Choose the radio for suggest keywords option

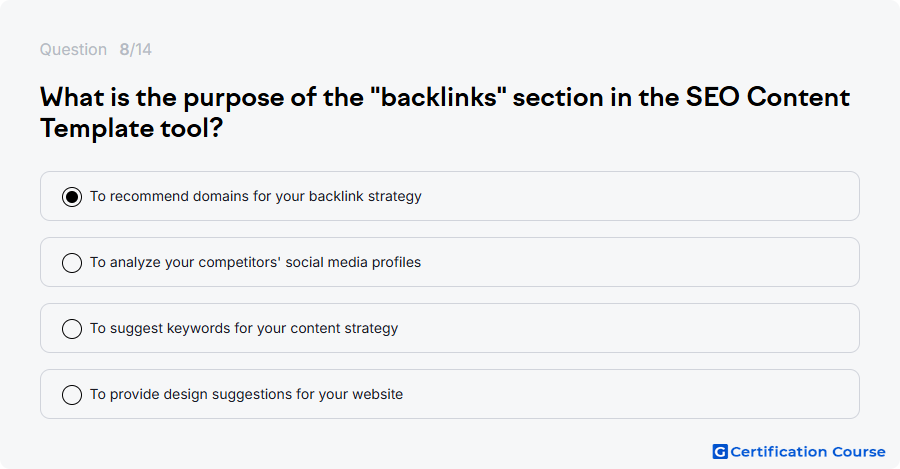[x=72, y=329]
